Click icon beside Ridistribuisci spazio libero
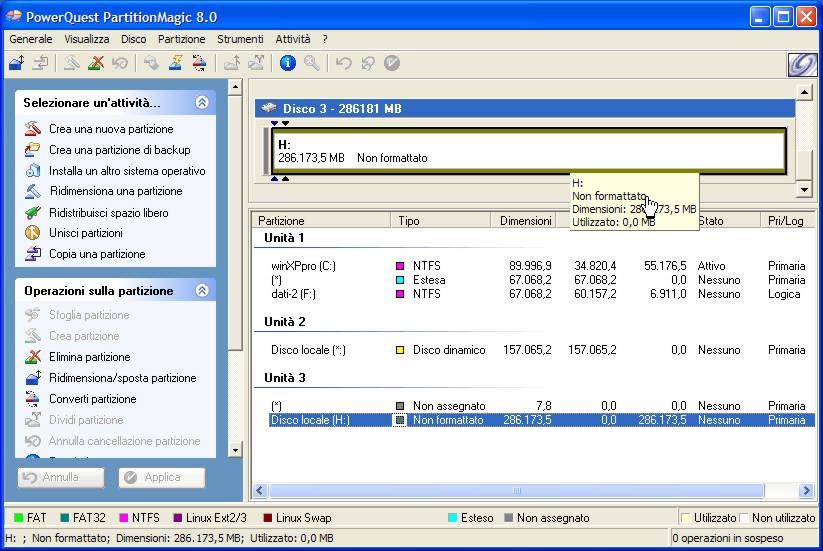Screen dimensions: 823x551 [x=33, y=213]
